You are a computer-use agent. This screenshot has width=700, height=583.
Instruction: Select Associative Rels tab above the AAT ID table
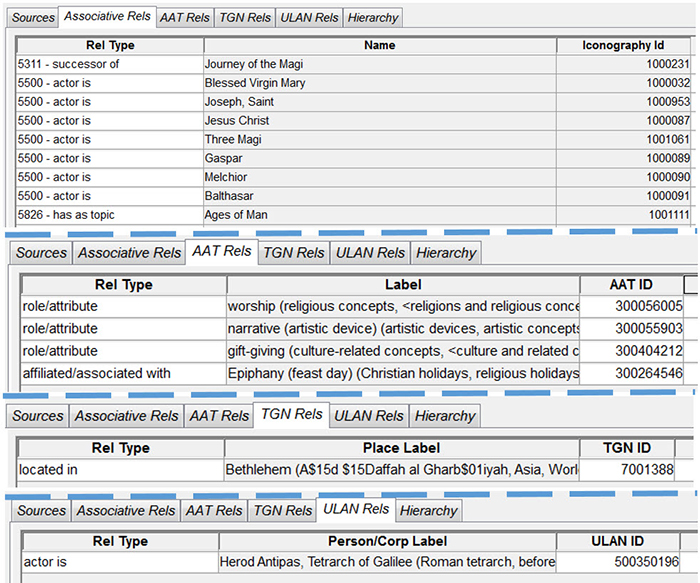(x=129, y=253)
